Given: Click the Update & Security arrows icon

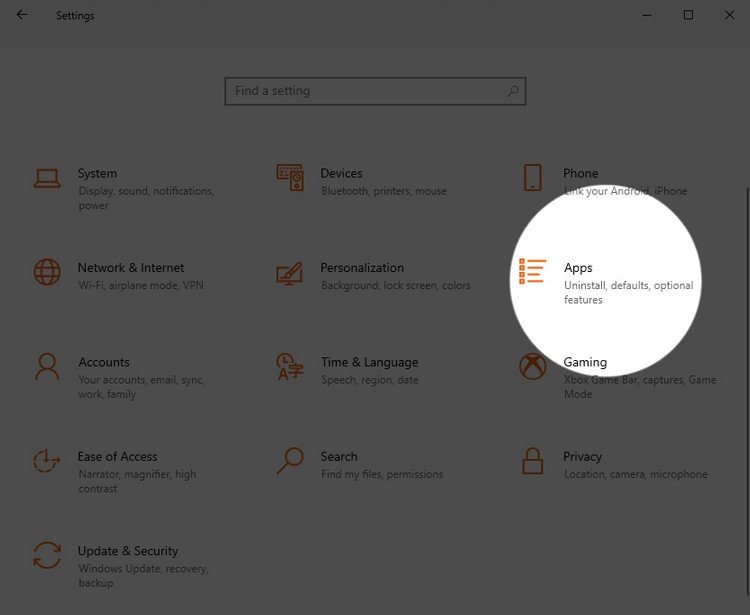Looking at the screenshot, I should [47, 555].
